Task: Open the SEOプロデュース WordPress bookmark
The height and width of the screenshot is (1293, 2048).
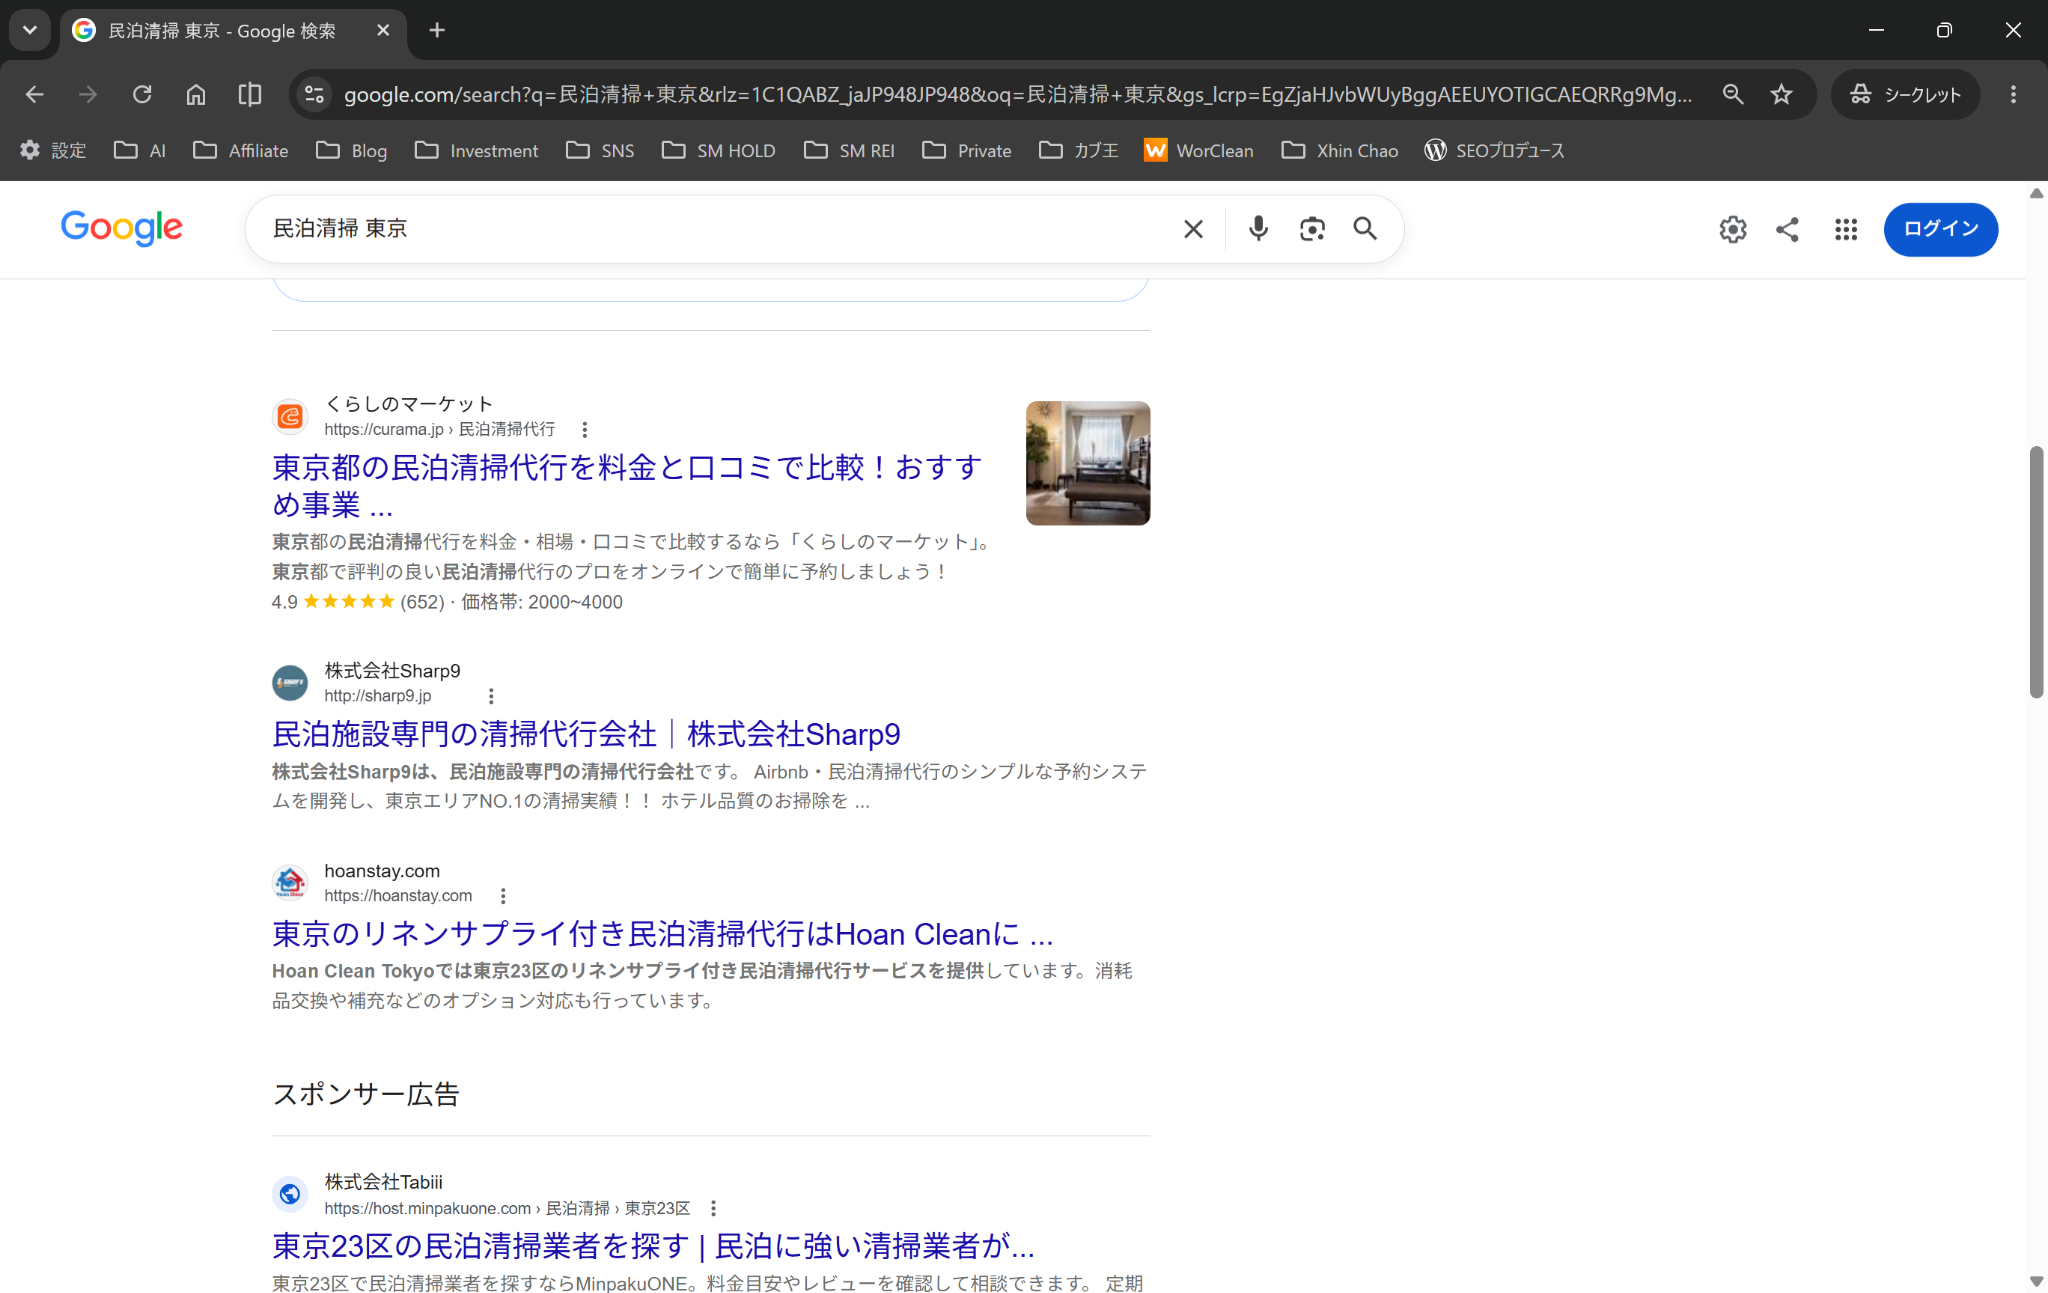Action: coord(1494,150)
